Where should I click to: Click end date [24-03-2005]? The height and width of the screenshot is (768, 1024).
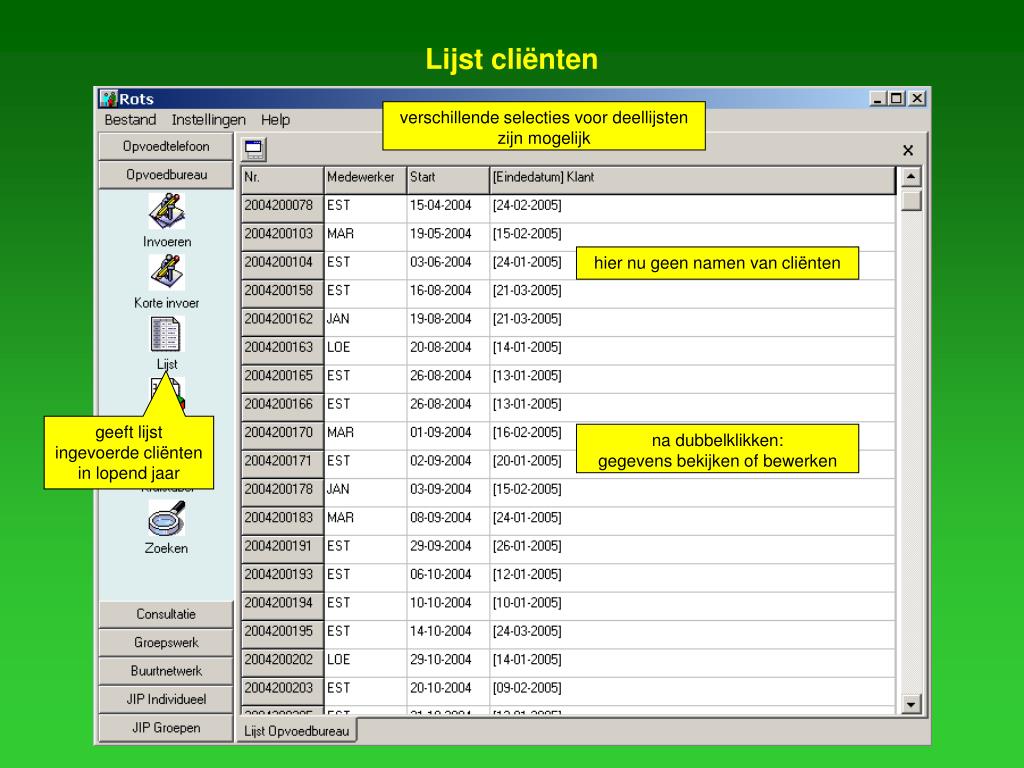pos(527,632)
